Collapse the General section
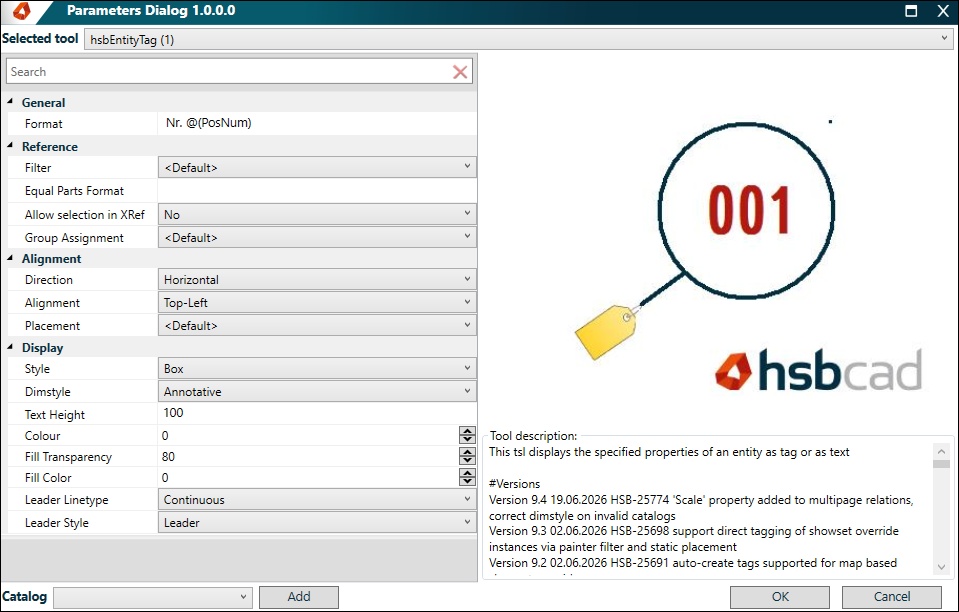Screen dimensions: 959x612 [x=10, y=101]
